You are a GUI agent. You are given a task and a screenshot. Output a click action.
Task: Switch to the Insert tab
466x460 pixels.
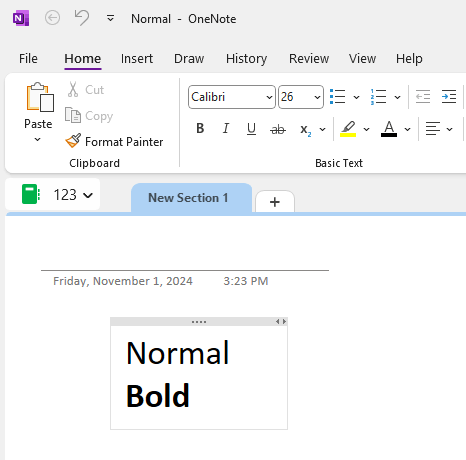click(137, 59)
